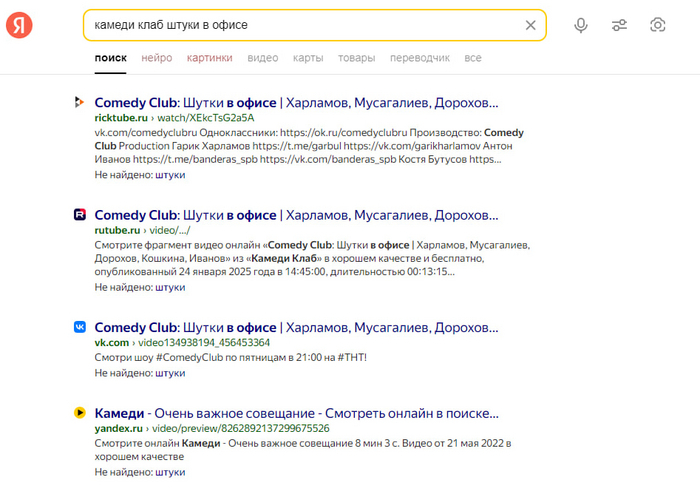
Task: Click the Yandex logo icon
Action: pos(19,26)
